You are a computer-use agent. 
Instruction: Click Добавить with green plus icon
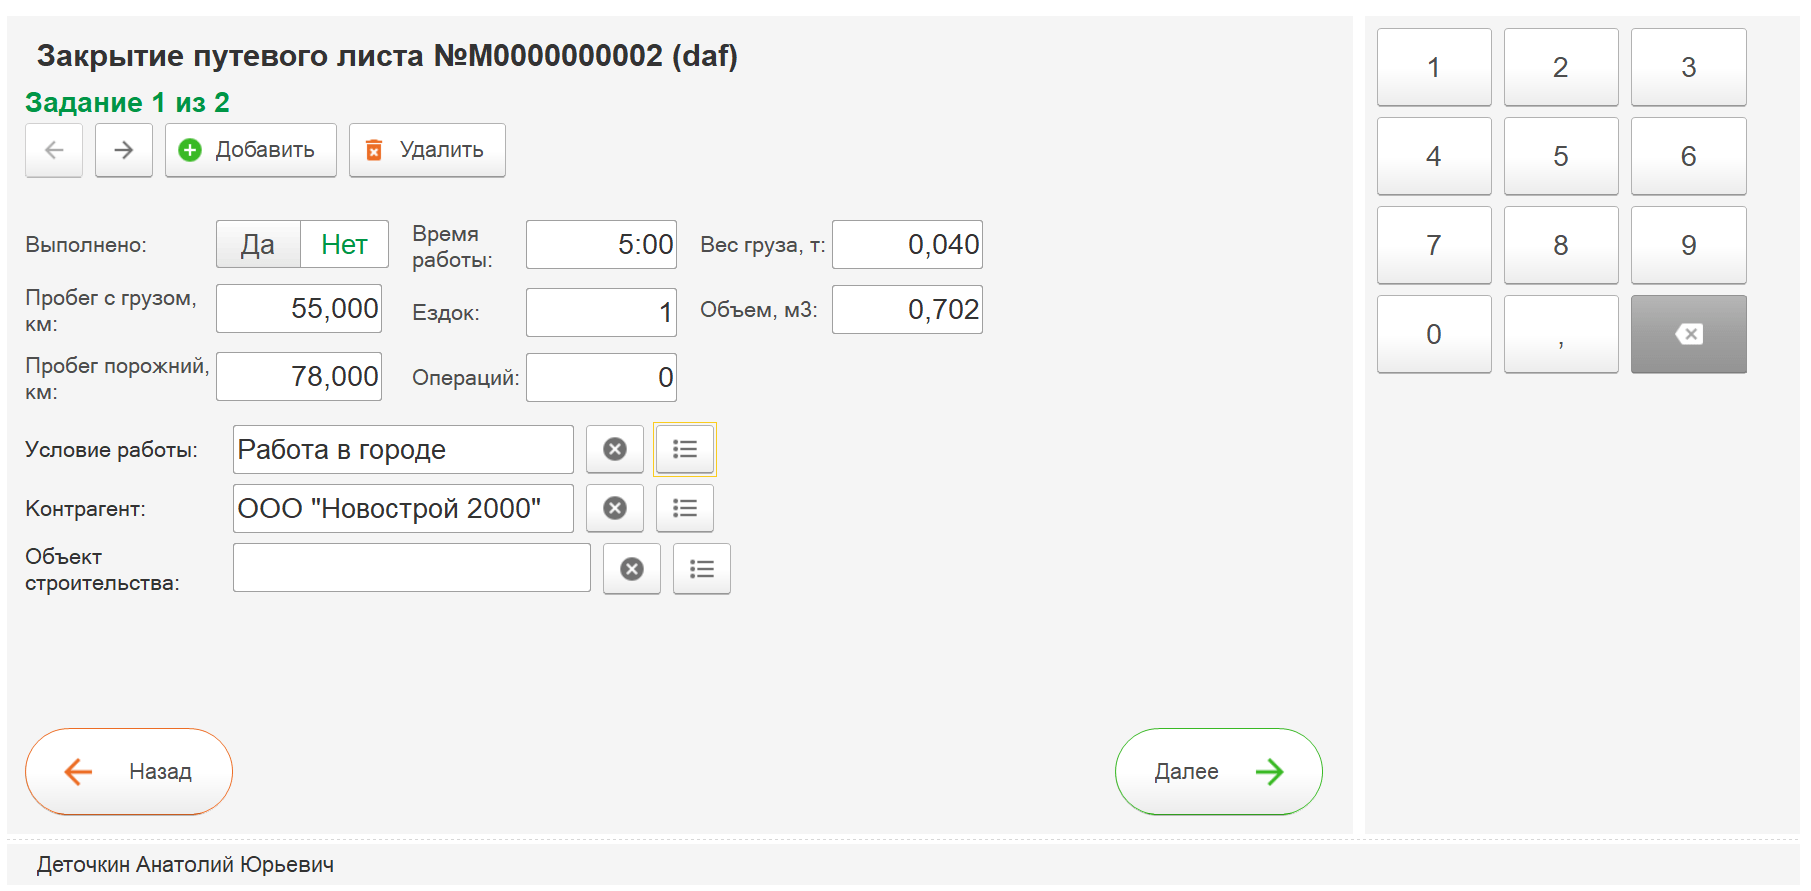[250, 150]
